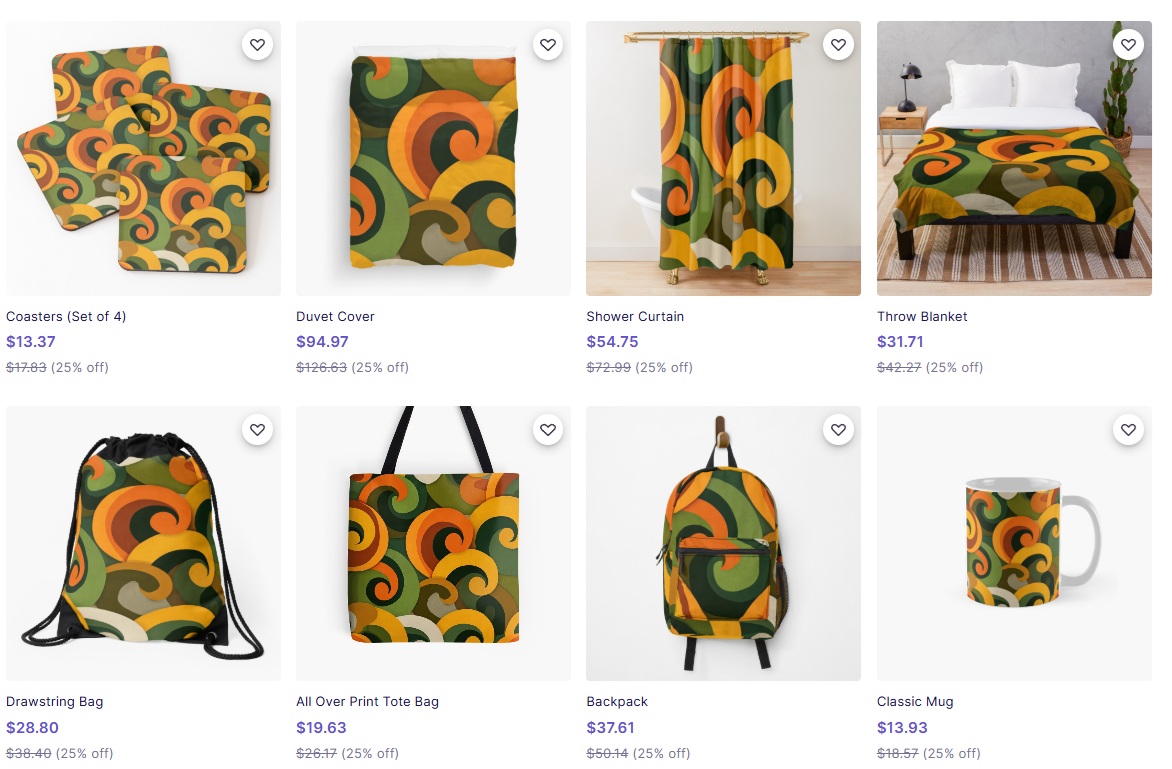
Task: Add Shower Curtain to favorites
Action: pos(838,45)
